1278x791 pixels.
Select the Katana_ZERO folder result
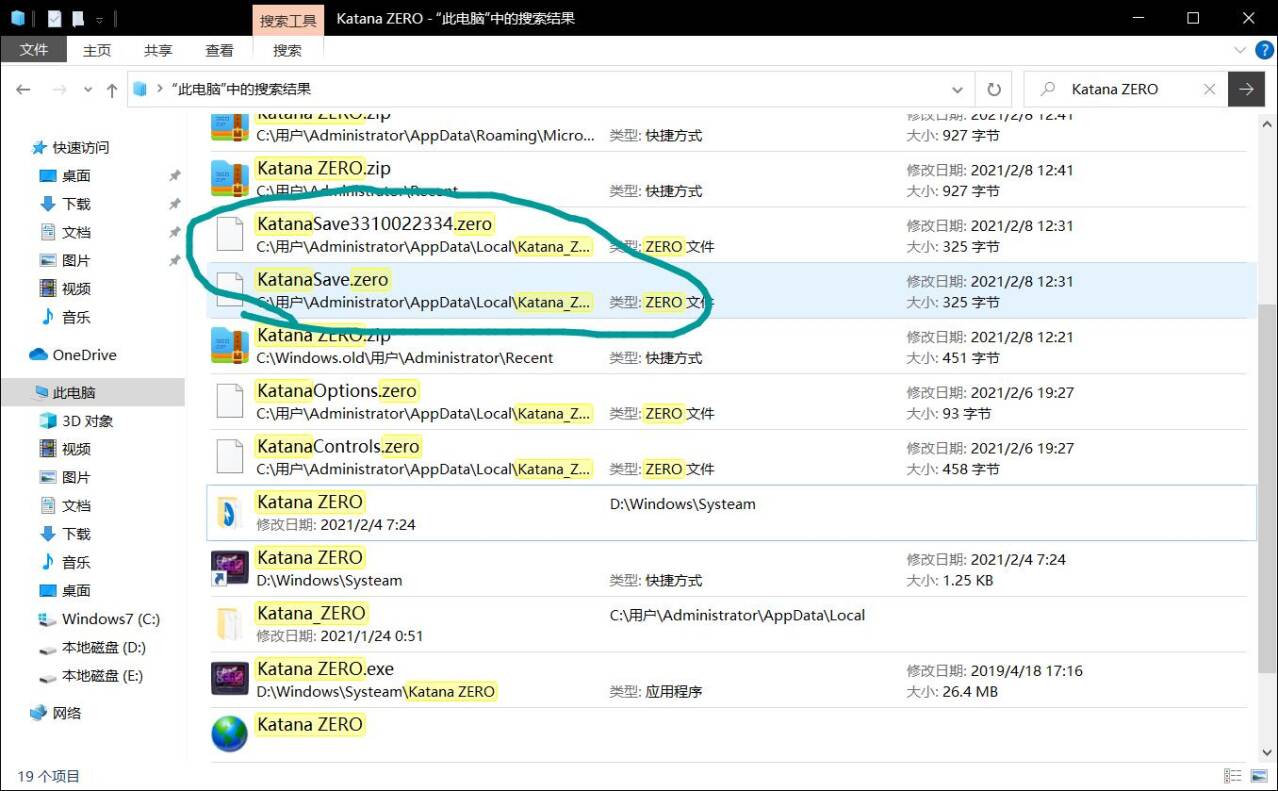[x=731, y=624]
